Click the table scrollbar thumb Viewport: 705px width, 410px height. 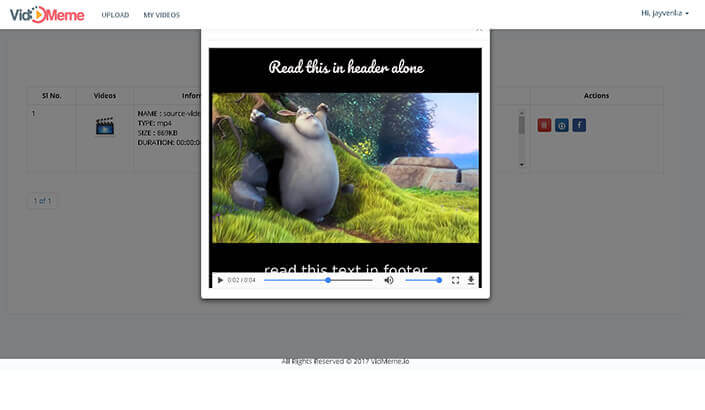pos(522,125)
